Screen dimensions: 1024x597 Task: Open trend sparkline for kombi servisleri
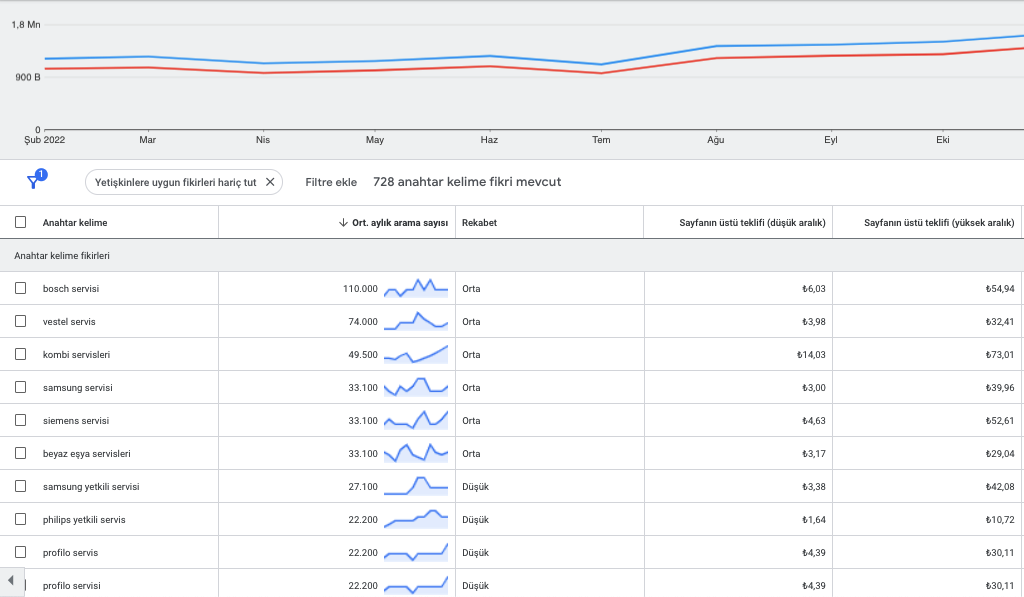tap(416, 354)
